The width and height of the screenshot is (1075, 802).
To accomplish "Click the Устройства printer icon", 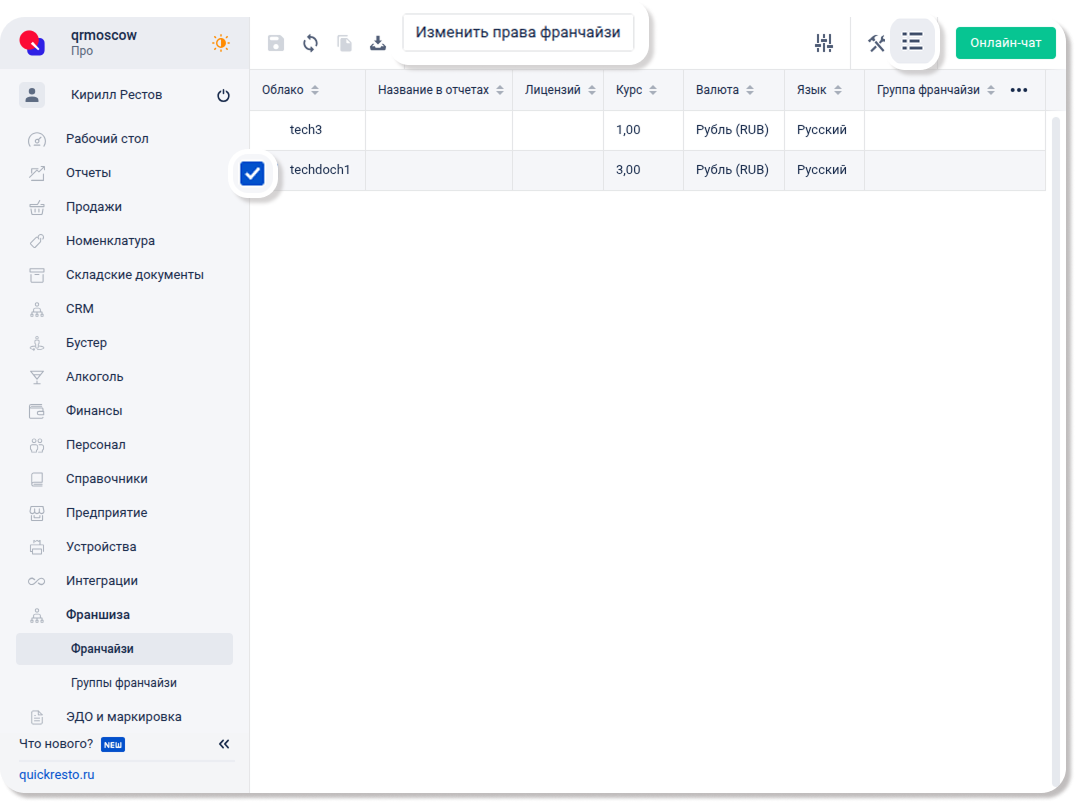I will click(37, 547).
